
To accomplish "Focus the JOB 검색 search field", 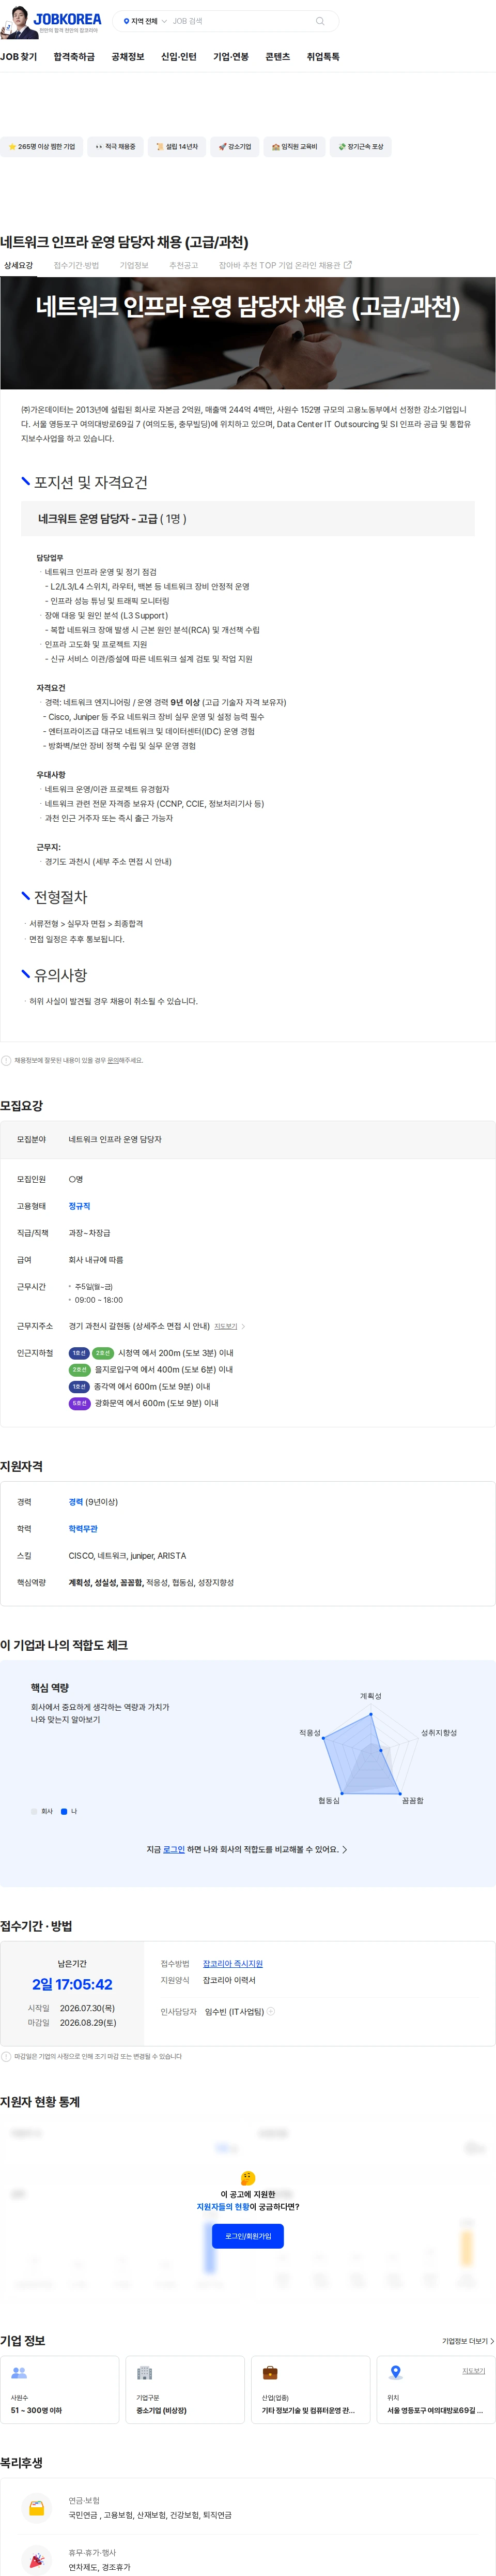I will (240, 21).
